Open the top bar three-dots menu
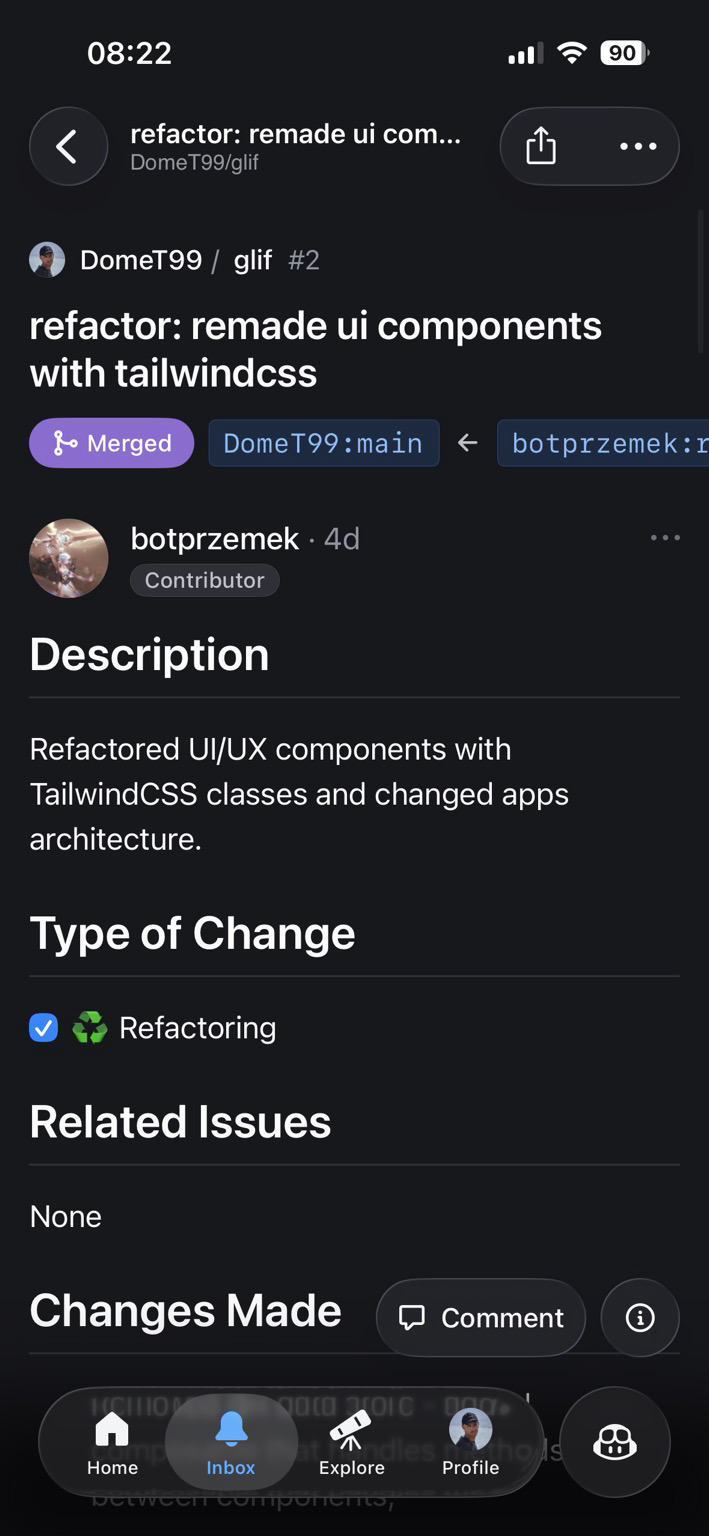This screenshot has height=1536, width=709. [x=638, y=147]
